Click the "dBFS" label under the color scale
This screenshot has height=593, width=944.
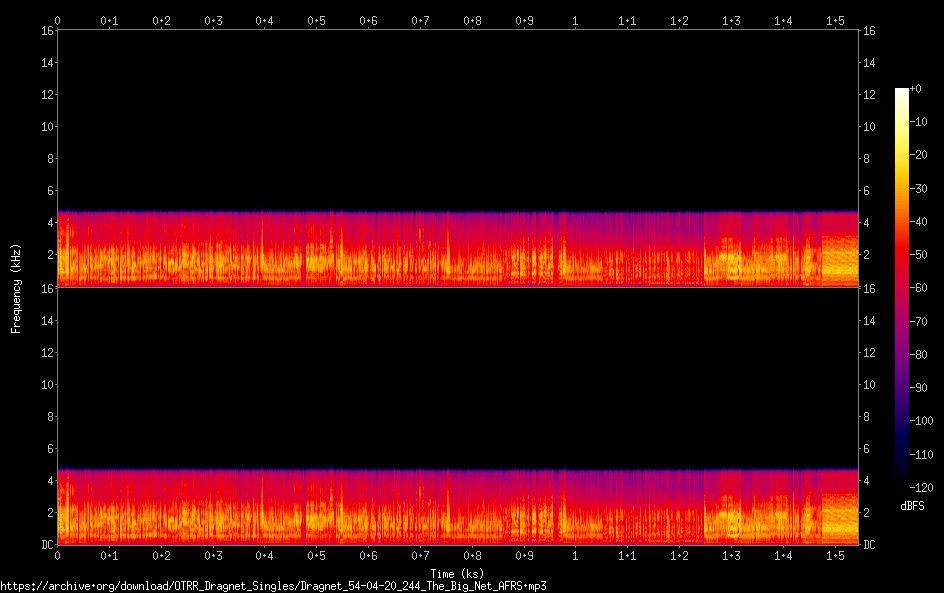point(912,507)
